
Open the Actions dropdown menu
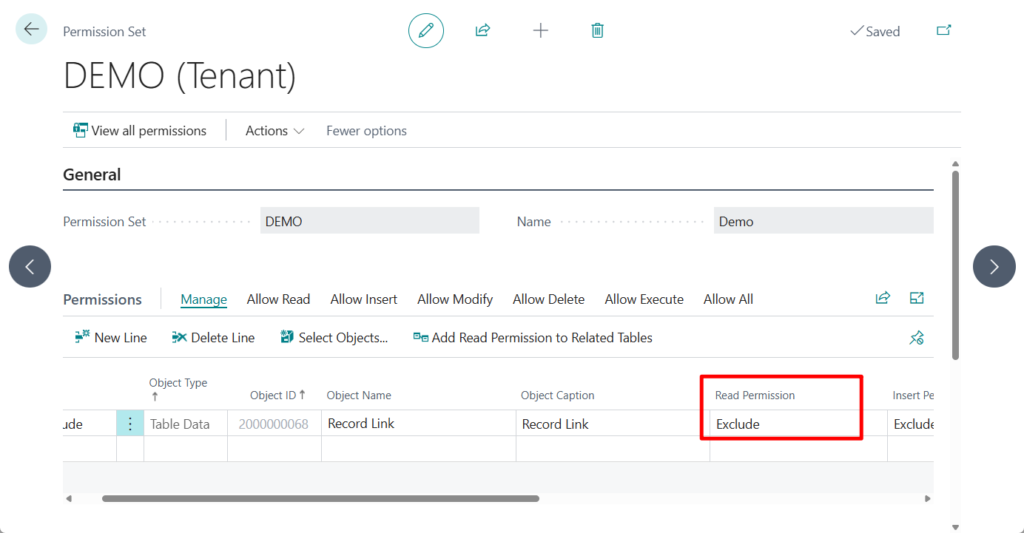(275, 131)
